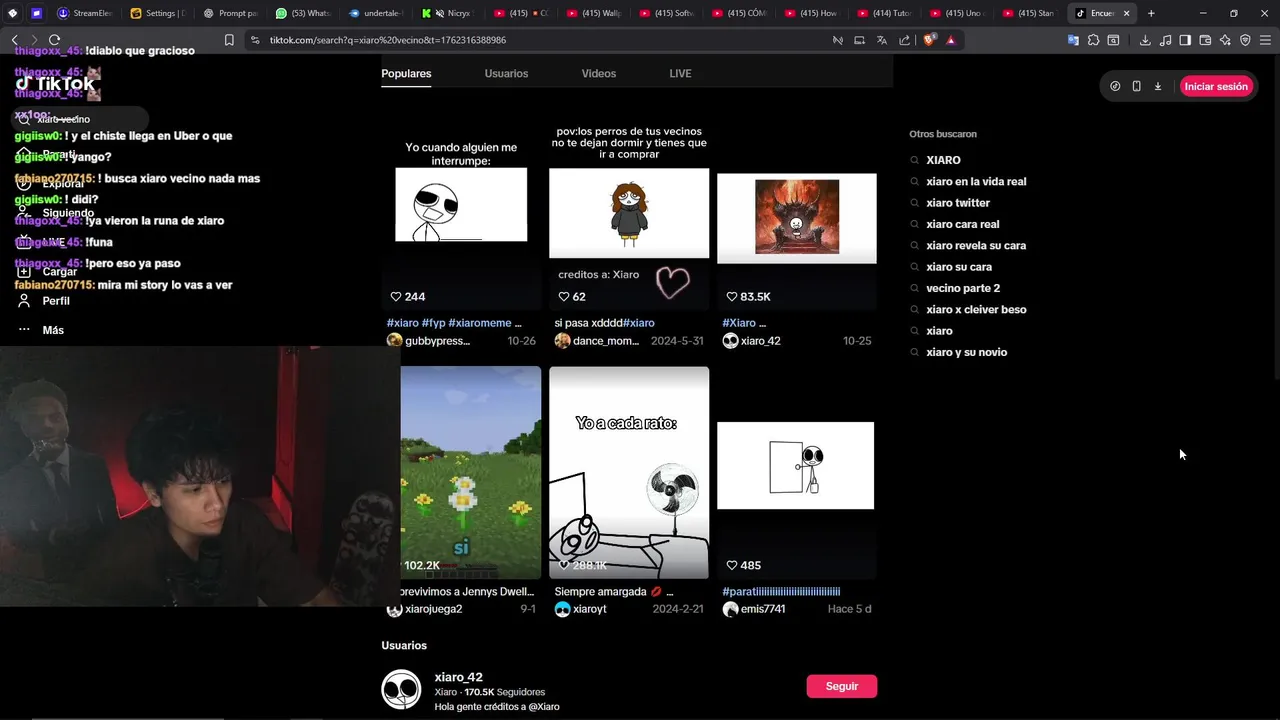1280x720 pixels.
Task: Open the media playlist music-note icon
Action: tap(1165, 40)
